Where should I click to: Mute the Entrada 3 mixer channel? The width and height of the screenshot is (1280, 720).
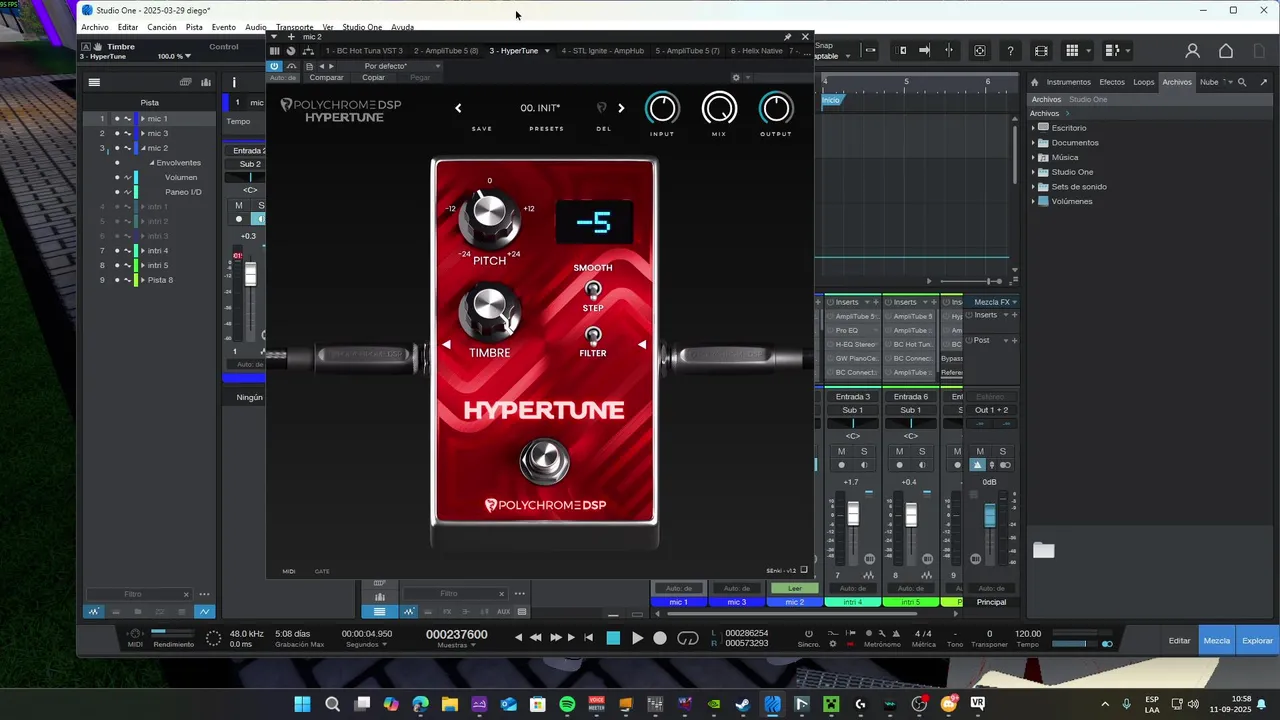coord(841,452)
